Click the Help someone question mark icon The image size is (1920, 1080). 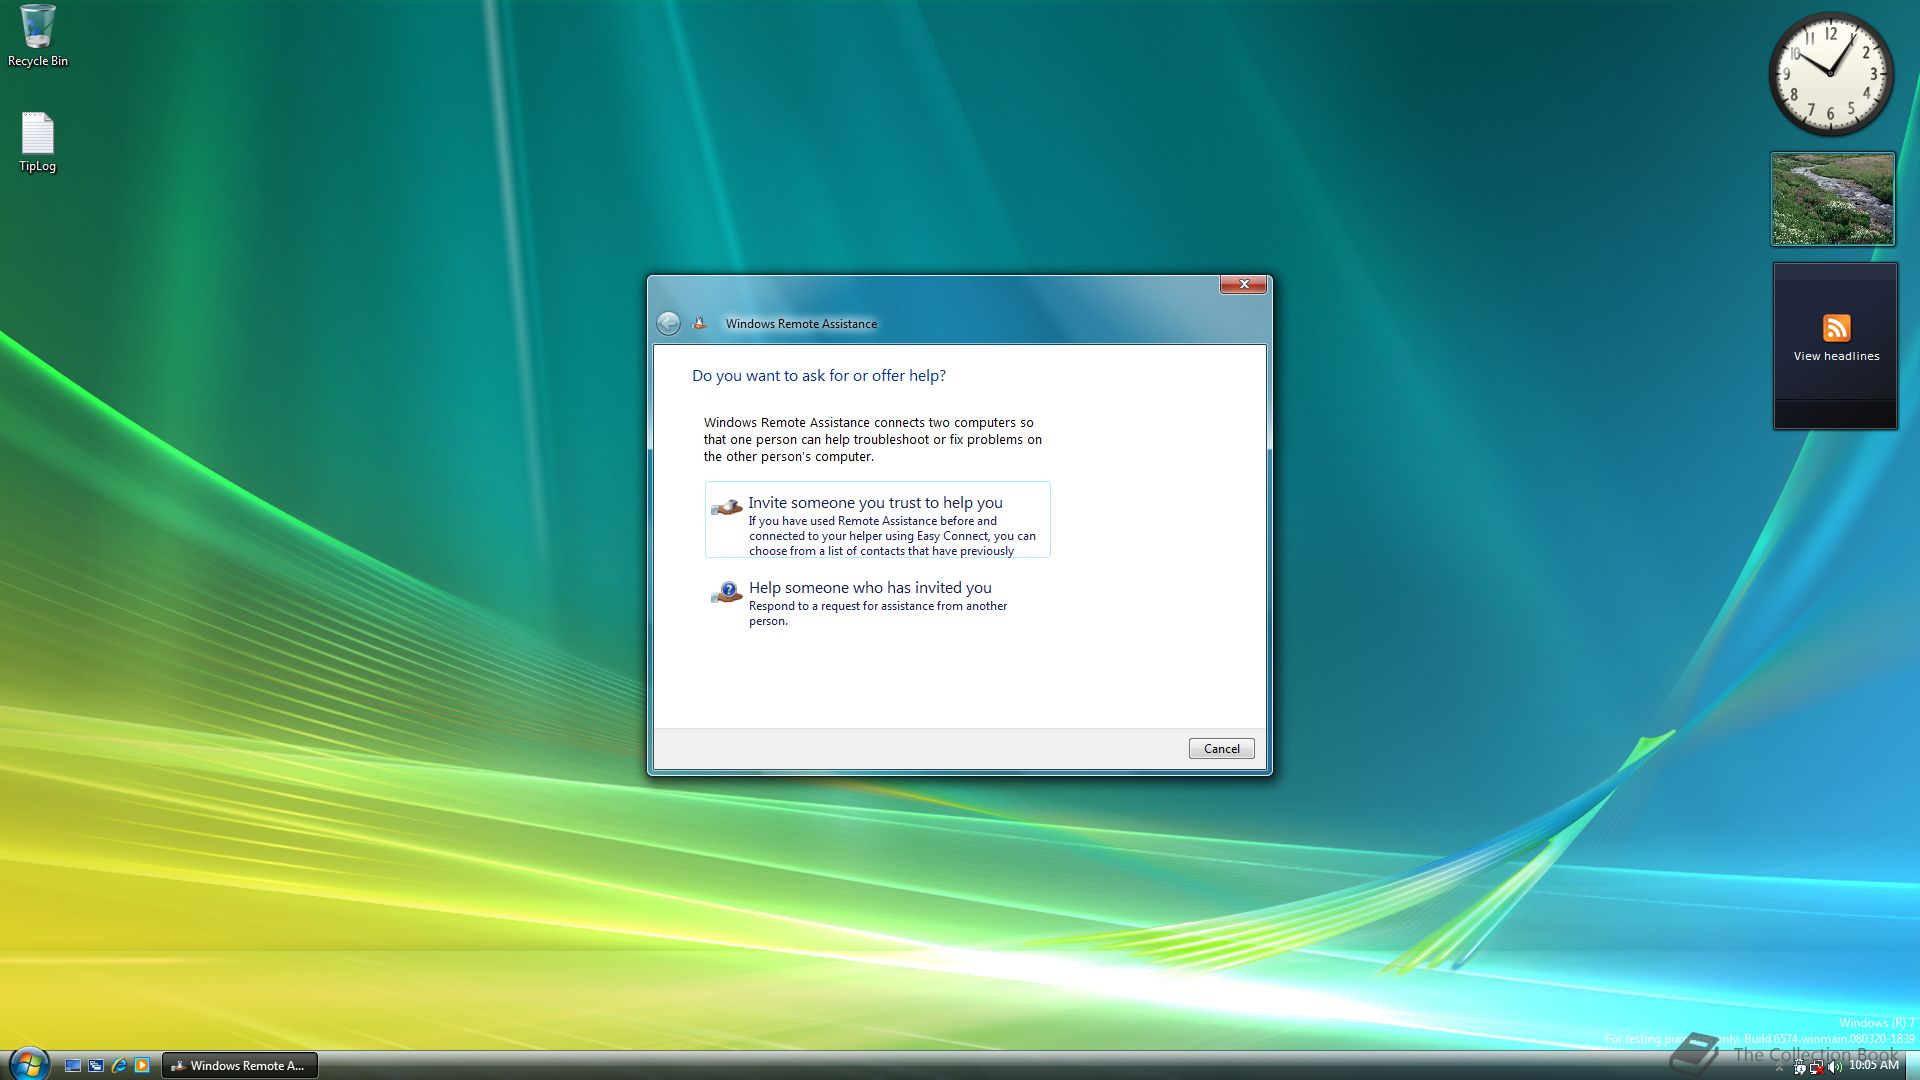(727, 593)
